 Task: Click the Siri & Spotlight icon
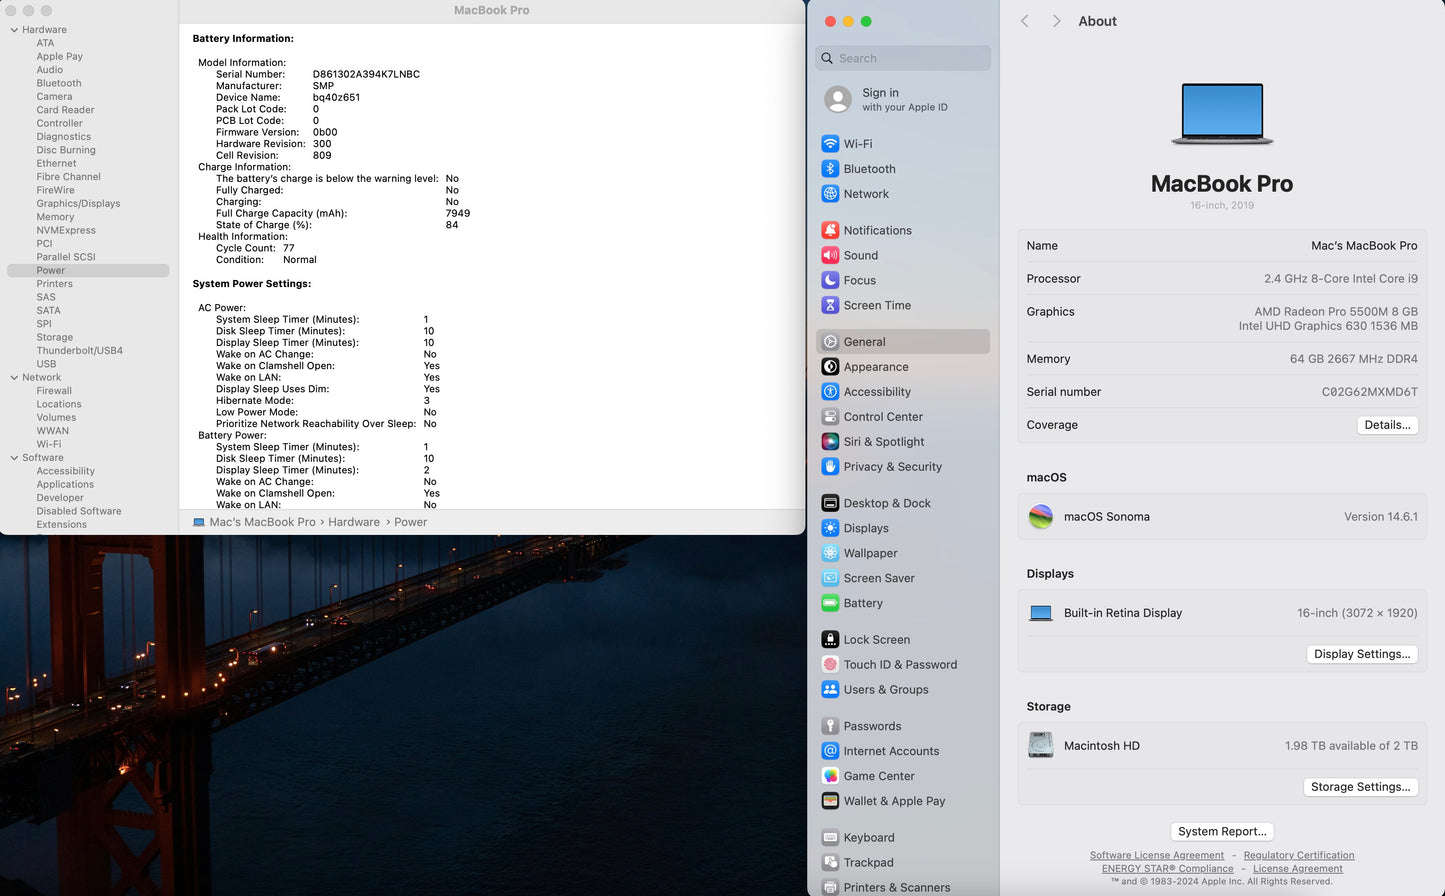click(x=830, y=442)
